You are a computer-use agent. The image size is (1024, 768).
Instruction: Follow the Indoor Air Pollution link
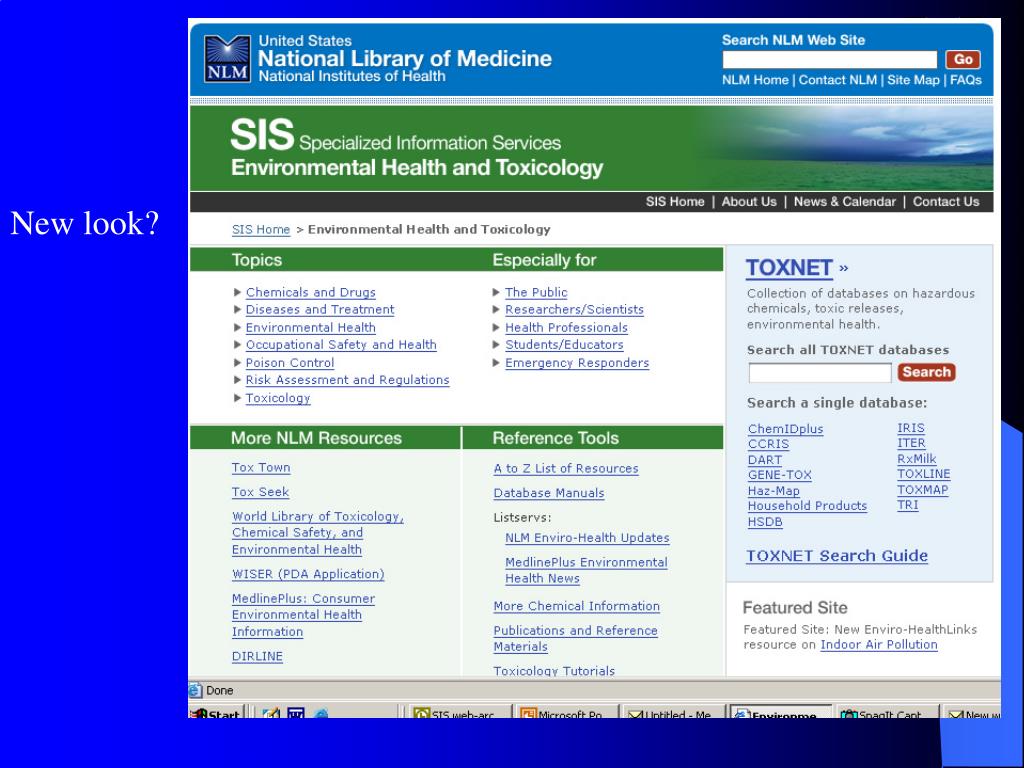[878, 645]
